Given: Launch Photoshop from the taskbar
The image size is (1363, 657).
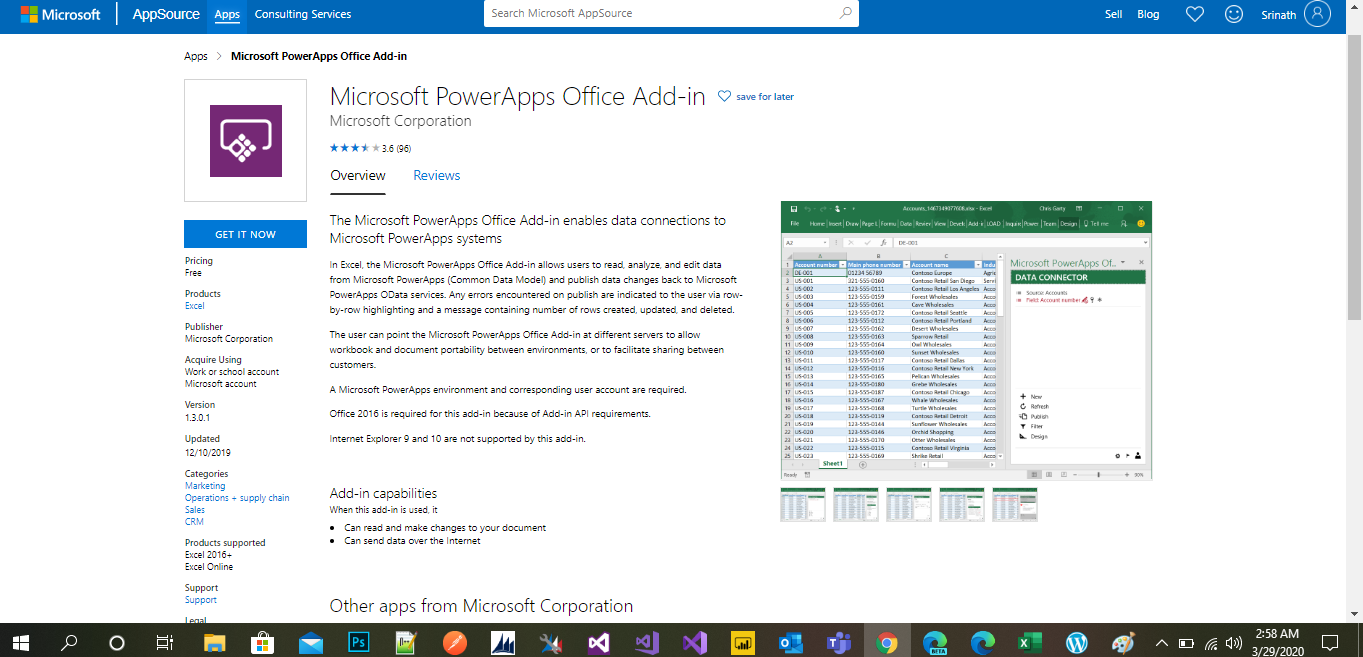Looking at the screenshot, I should (358, 641).
